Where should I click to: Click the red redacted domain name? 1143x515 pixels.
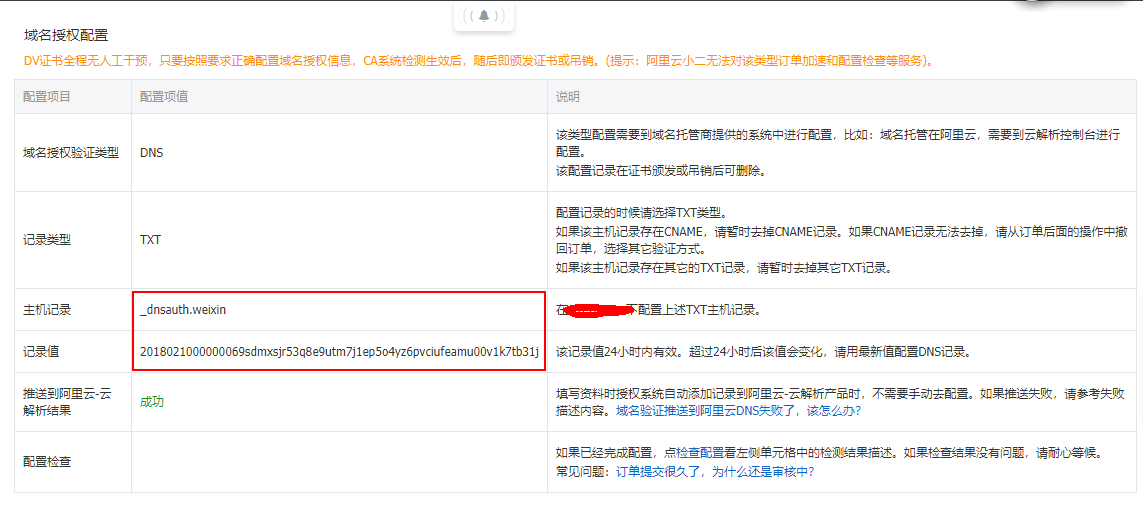[598, 310]
